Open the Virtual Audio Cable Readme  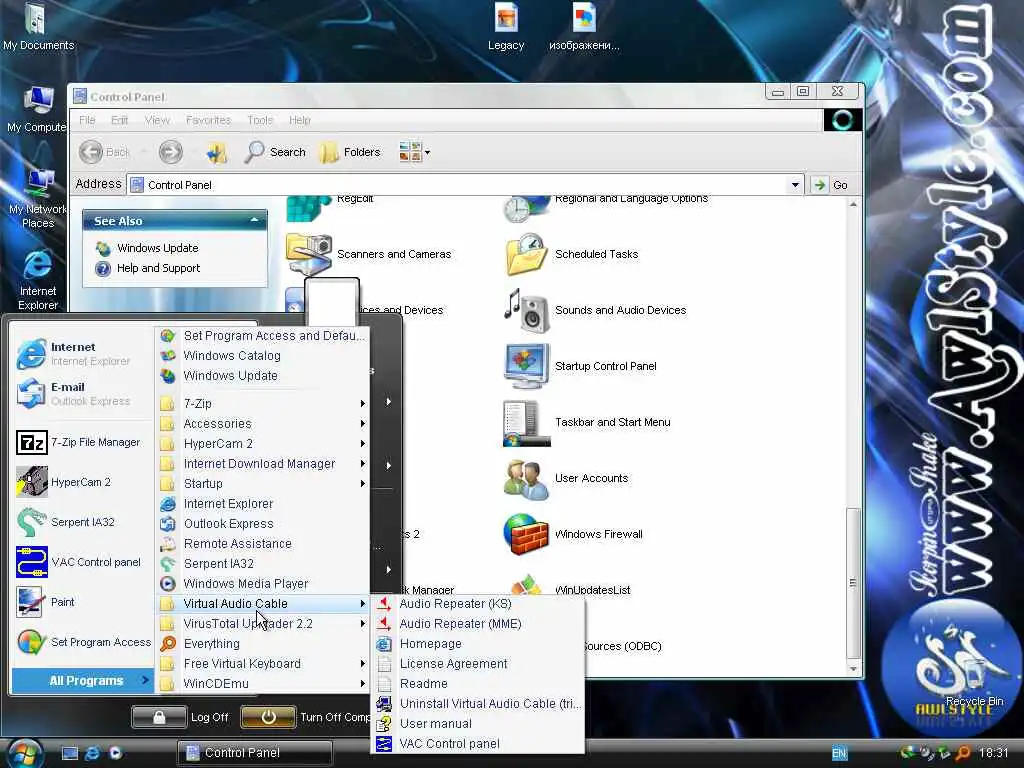[478, 684]
